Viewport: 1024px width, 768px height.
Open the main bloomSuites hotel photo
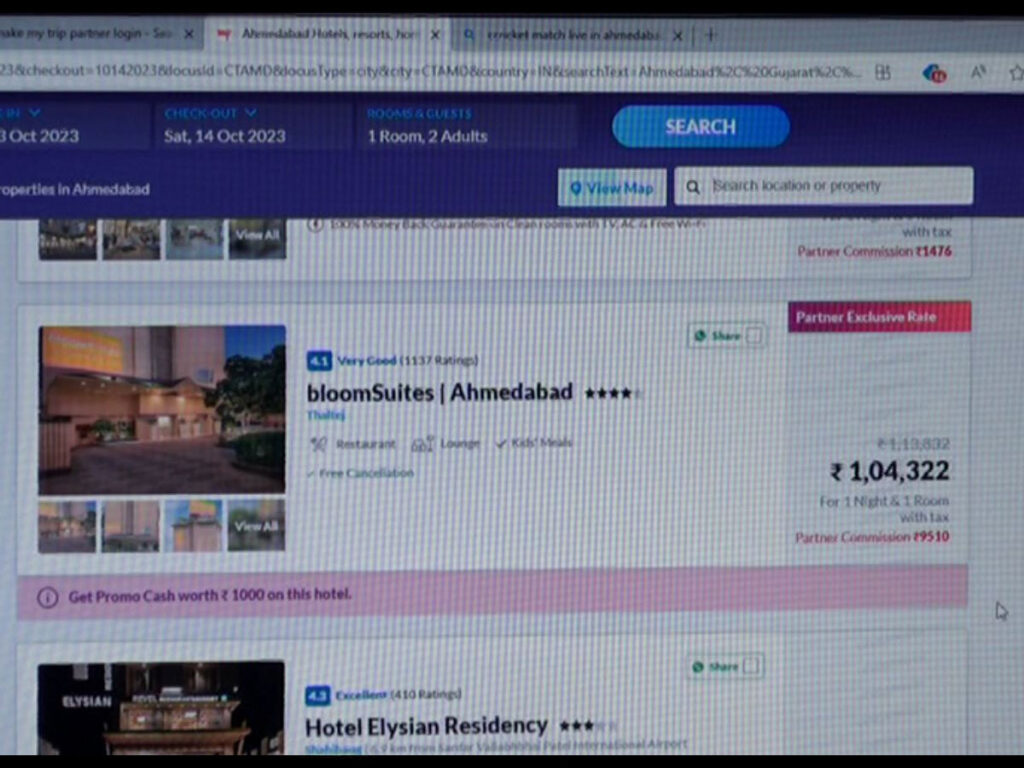(x=162, y=409)
